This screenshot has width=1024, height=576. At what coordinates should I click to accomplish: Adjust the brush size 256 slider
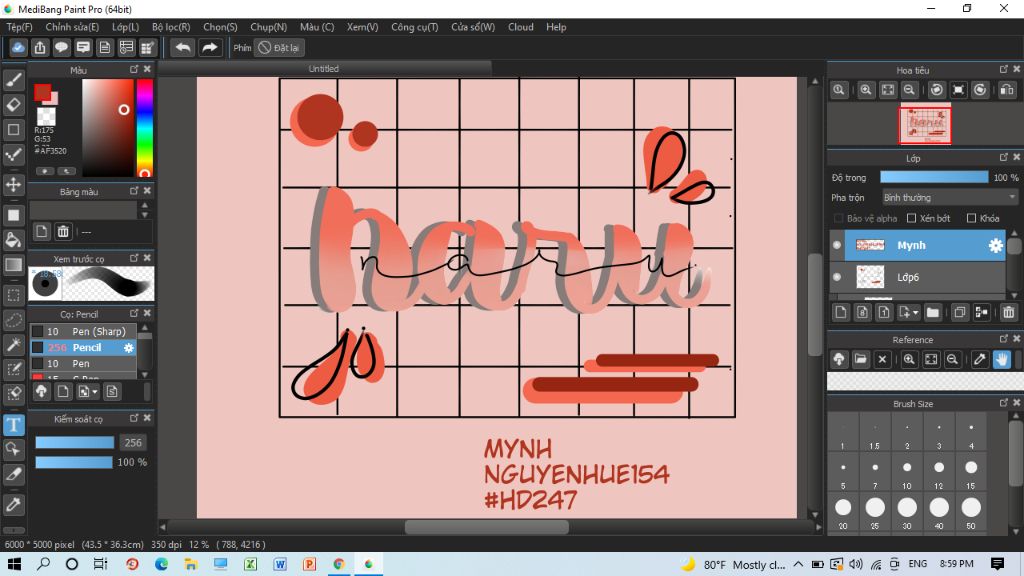click(74, 443)
